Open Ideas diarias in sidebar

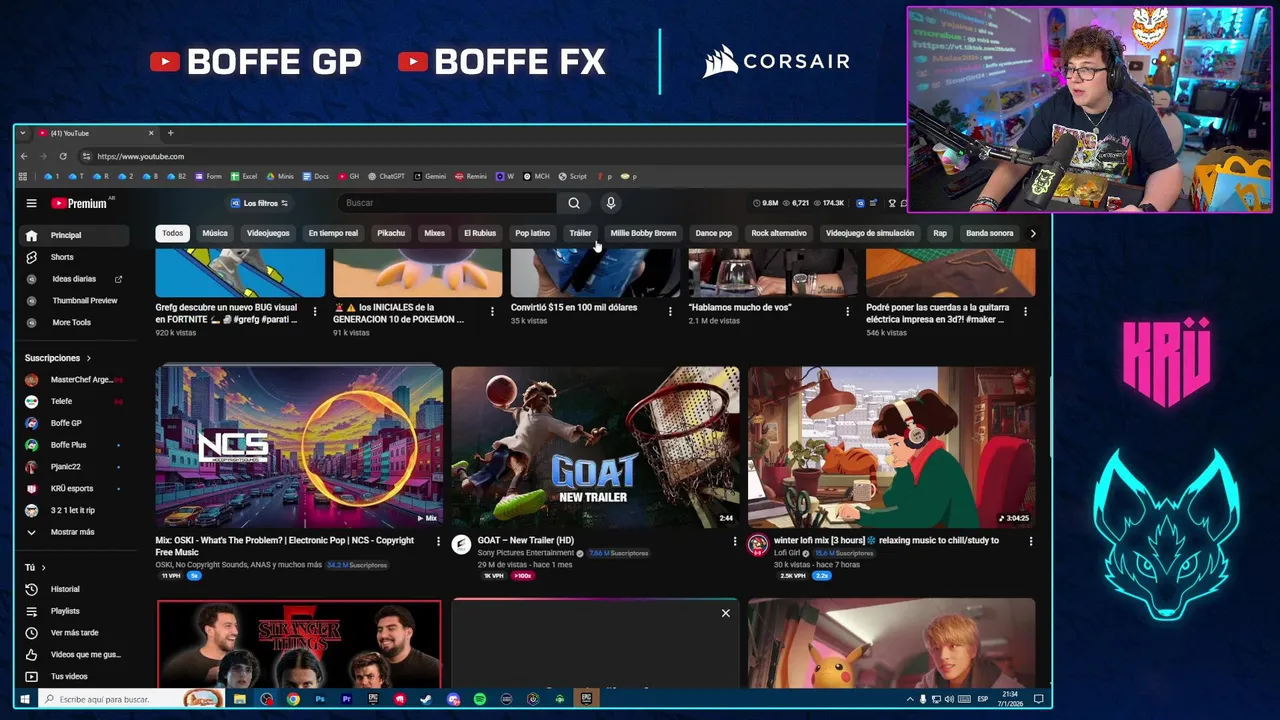[x=75, y=279]
